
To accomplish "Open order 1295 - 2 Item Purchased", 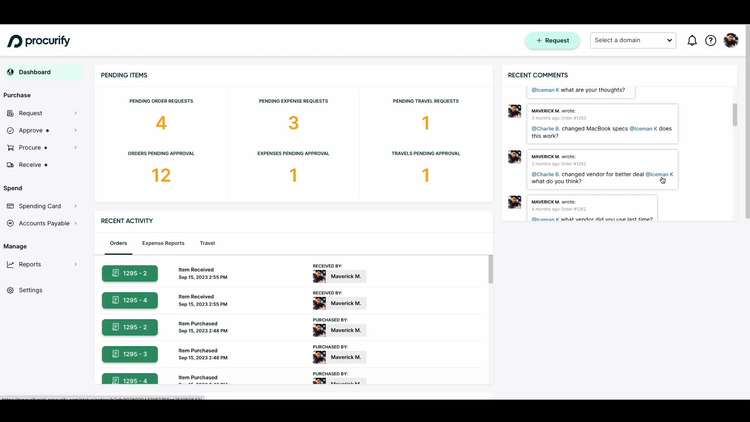I will [x=130, y=327].
